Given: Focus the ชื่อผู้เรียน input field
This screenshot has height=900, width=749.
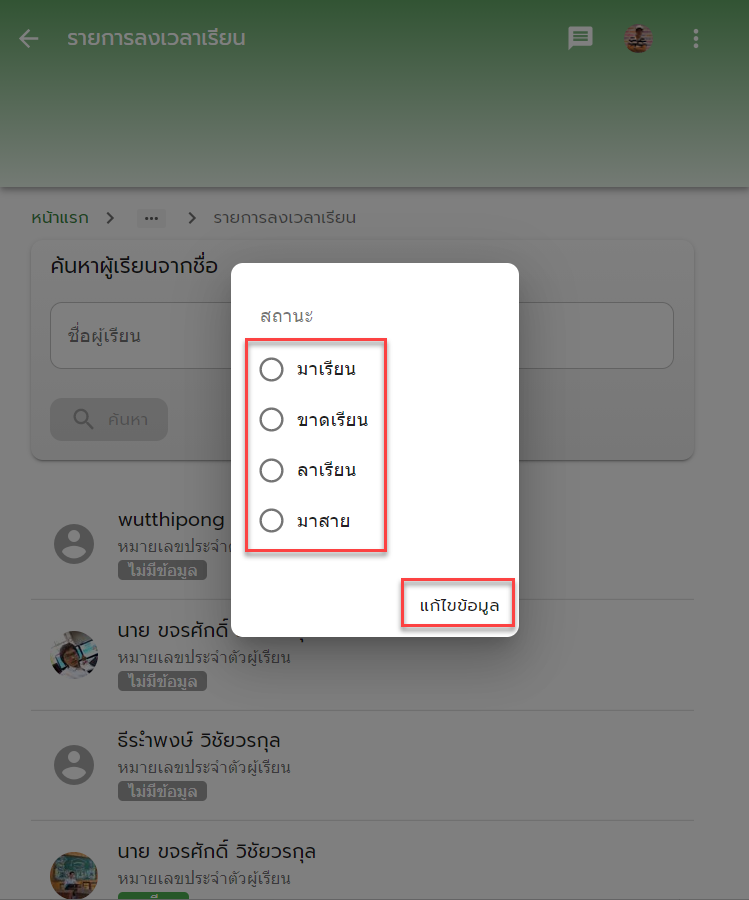Looking at the screenshot, I should click(x=362, y=335).
